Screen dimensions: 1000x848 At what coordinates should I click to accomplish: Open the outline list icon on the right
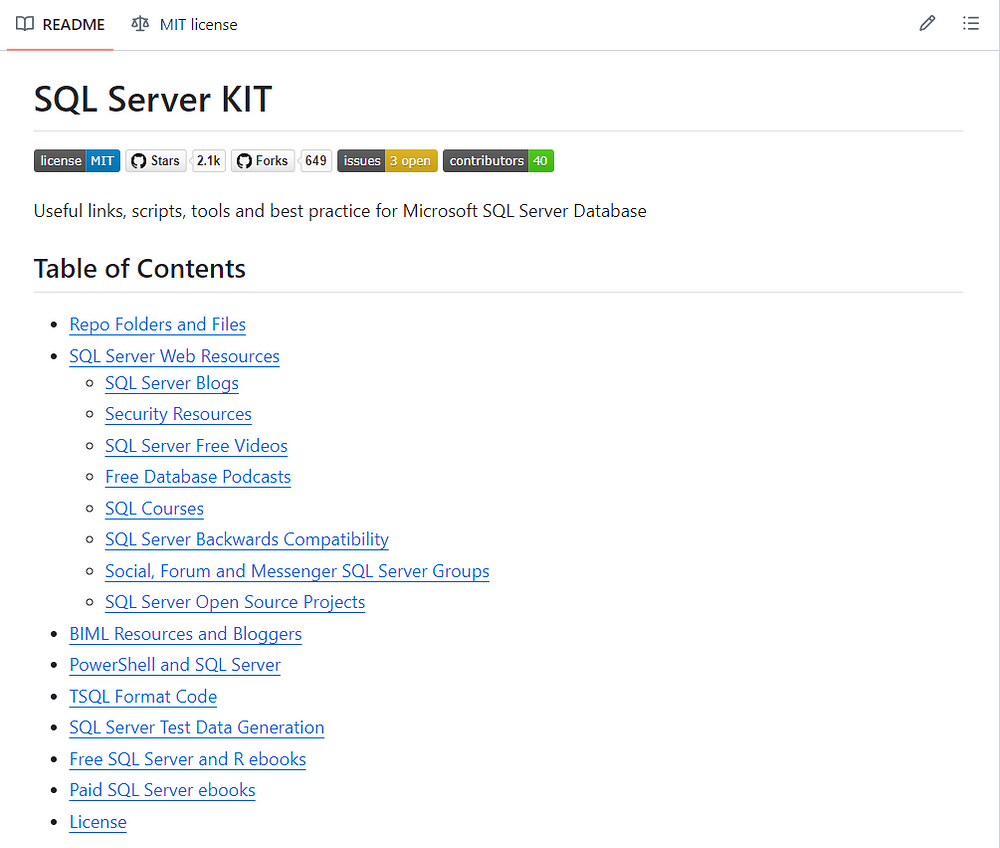tap(971, 23)
